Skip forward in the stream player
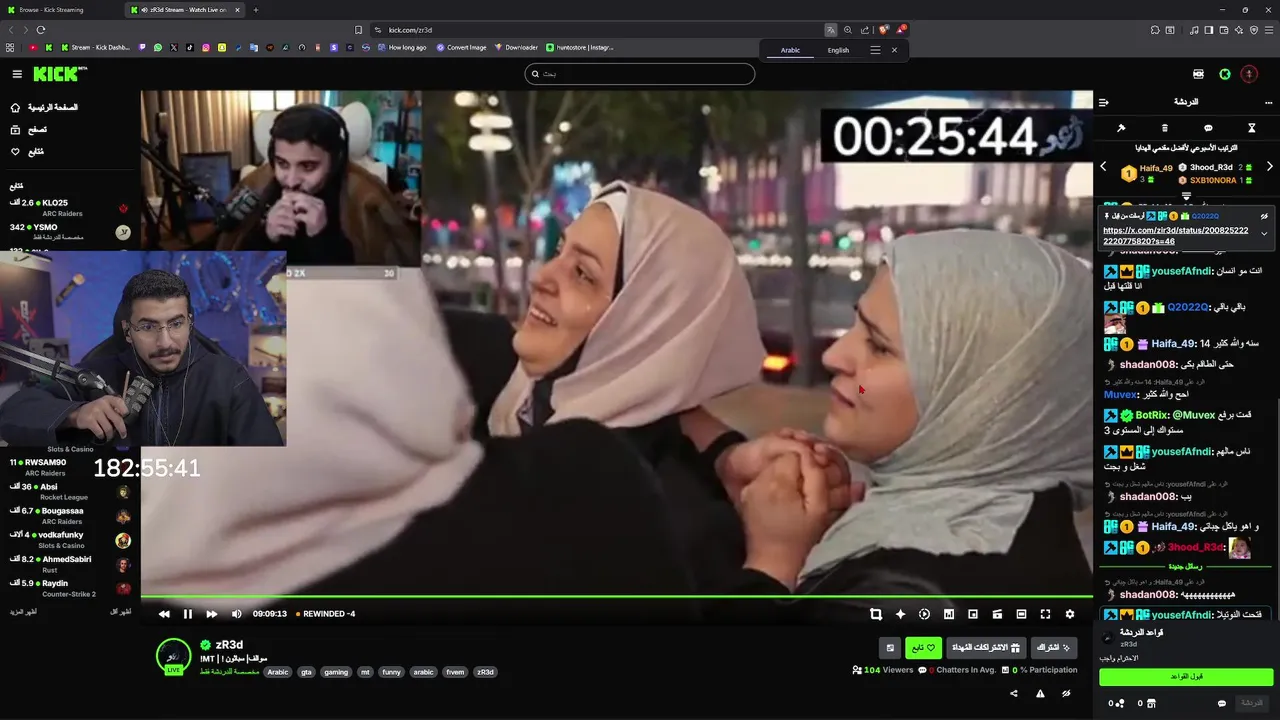 211,614
